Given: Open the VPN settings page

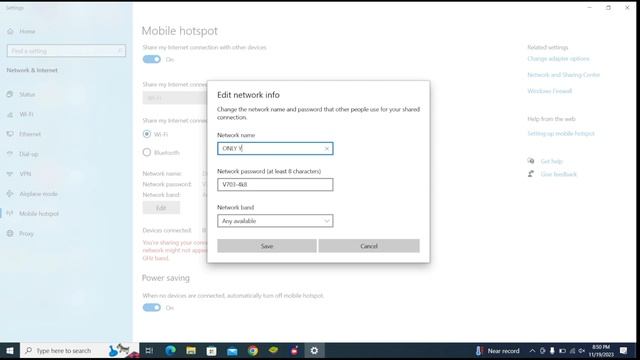Looking at the screenshot, I should (x=25, y=173).
